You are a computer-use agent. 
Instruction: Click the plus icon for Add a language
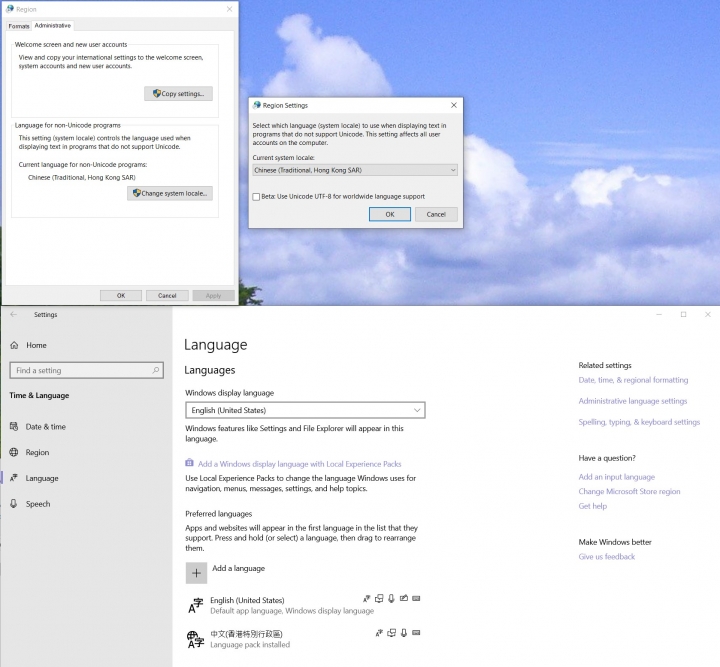pyautogui.click(x=196, y=573)
